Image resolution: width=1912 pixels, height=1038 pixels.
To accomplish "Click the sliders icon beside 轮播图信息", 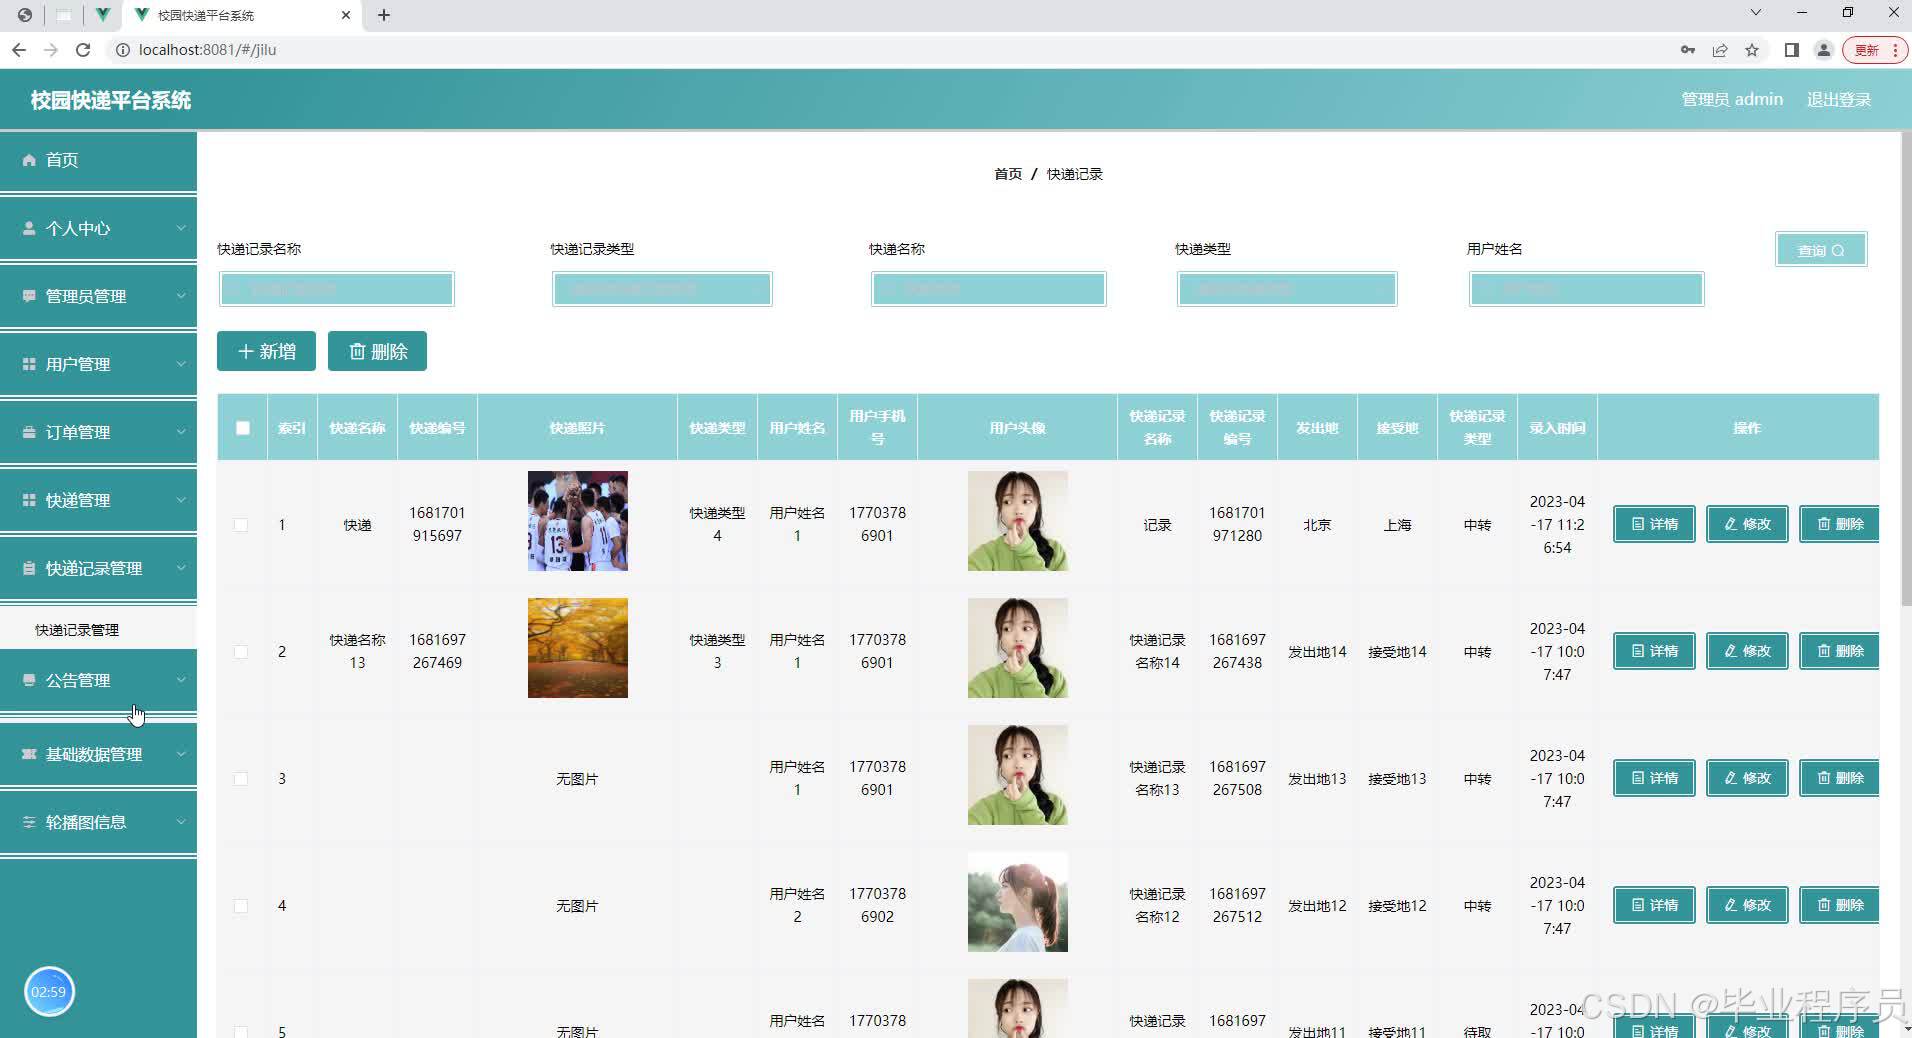I will click(x=29, y=822).
